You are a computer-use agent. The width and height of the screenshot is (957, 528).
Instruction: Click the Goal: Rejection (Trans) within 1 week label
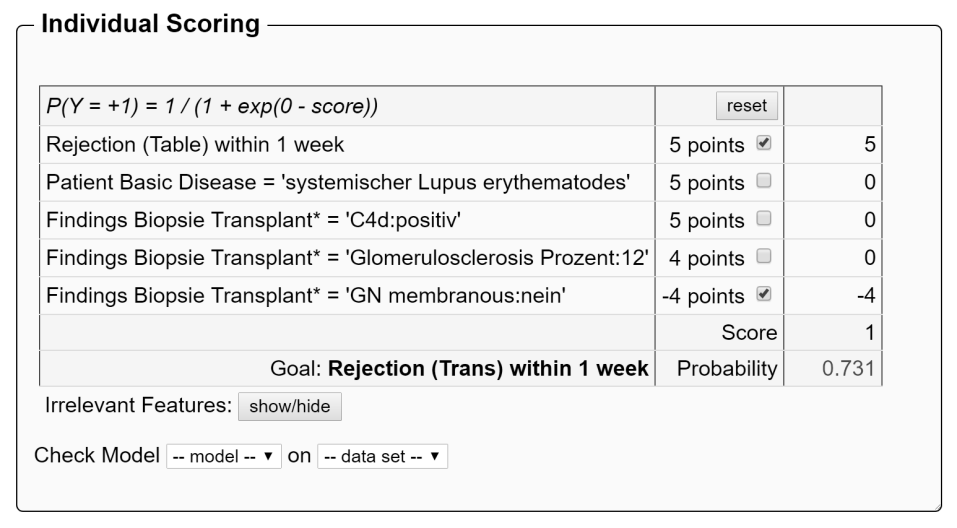point(459,369)
